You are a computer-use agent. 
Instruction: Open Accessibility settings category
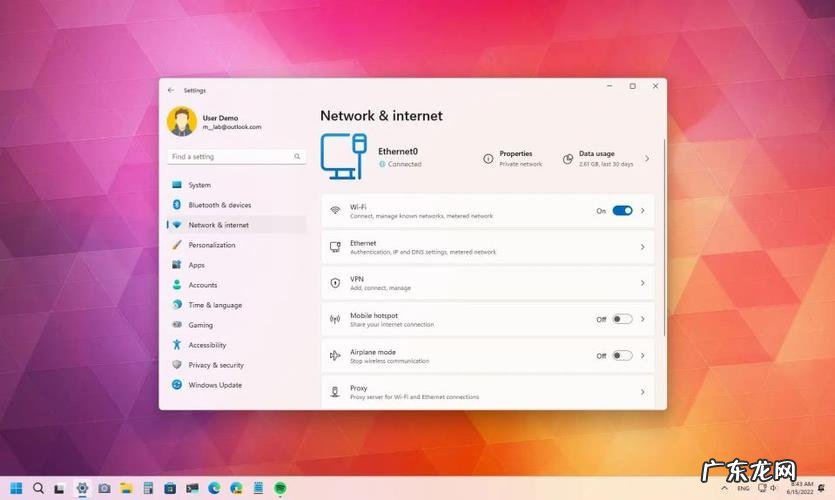click(x=236, y=345)
